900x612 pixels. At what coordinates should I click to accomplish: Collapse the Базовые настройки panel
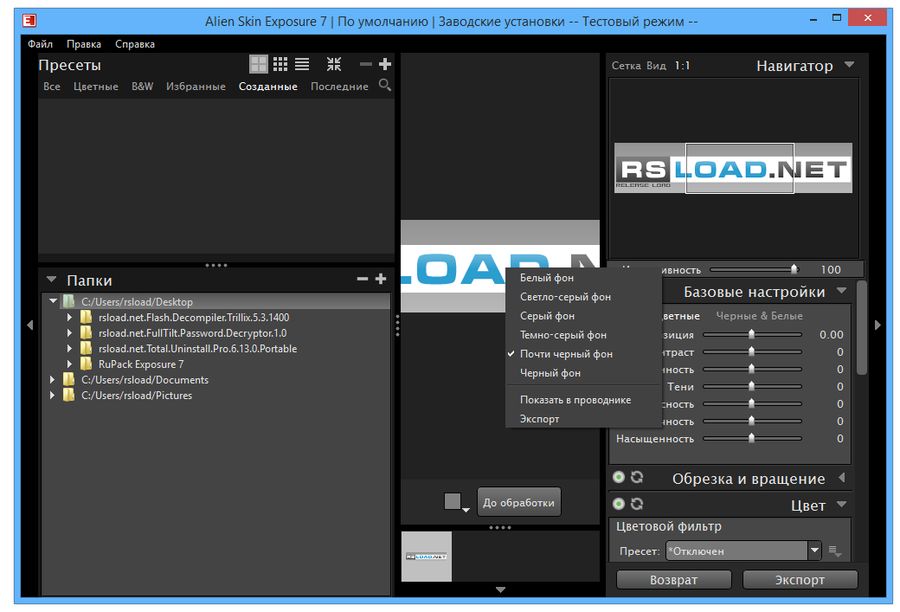click(841, 290)
